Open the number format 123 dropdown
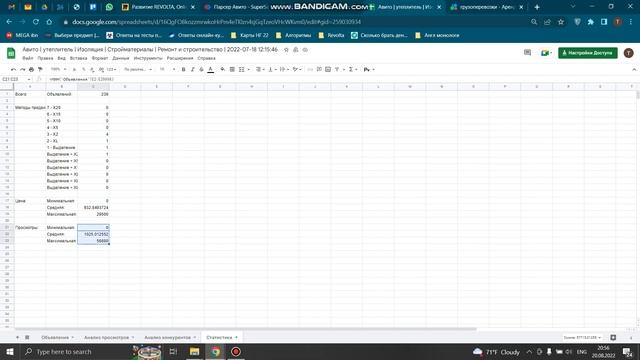This screenshot has height=360, width=640. point(111,69)
